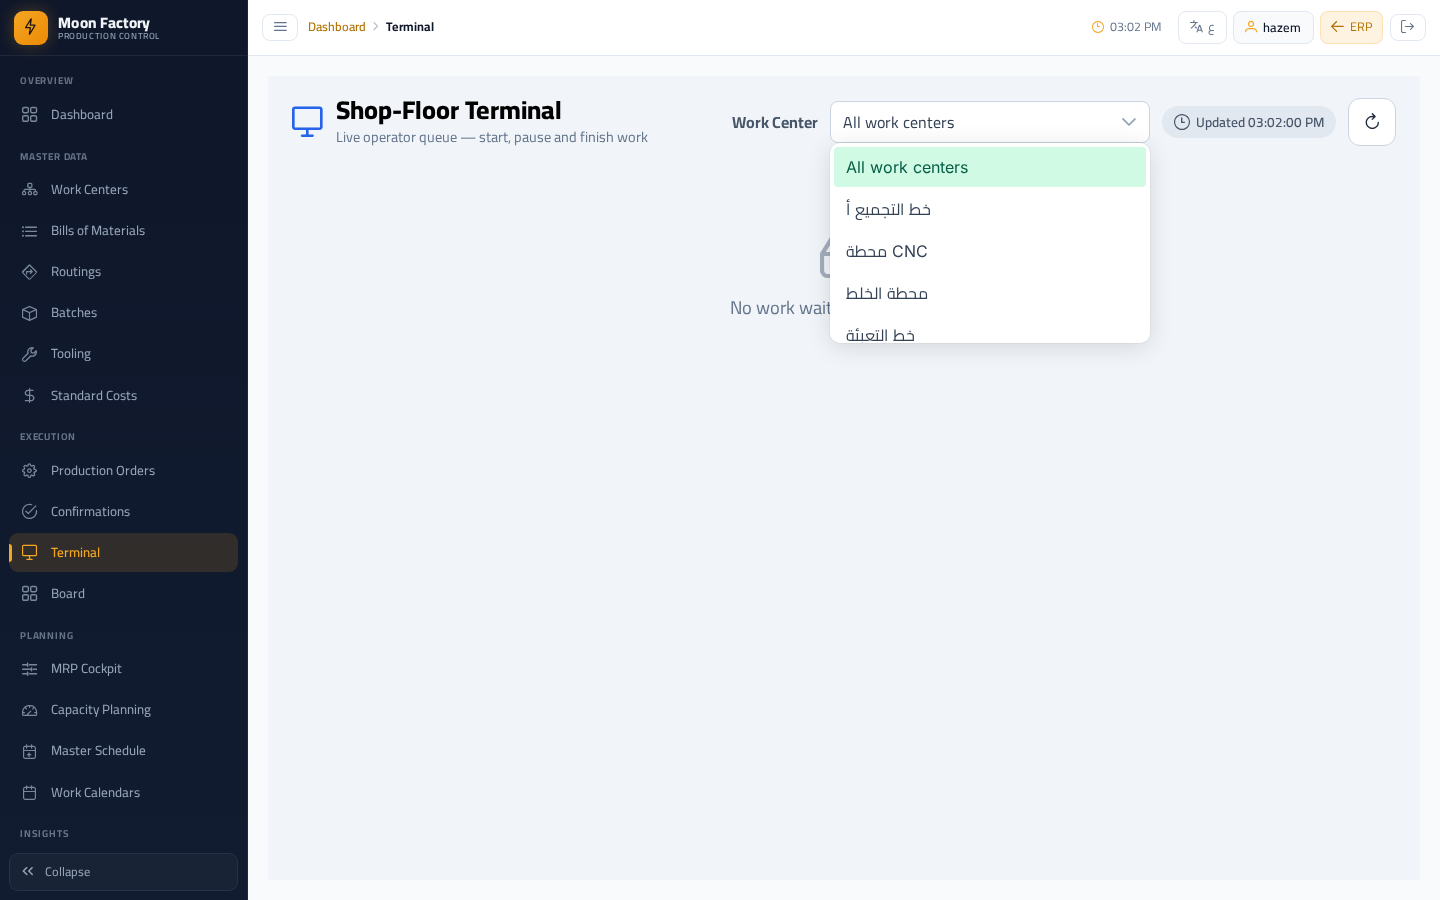Select "All work centers" option
Image resolution: width=1440 pixels, height=900 pixels.
coord(990,167)
